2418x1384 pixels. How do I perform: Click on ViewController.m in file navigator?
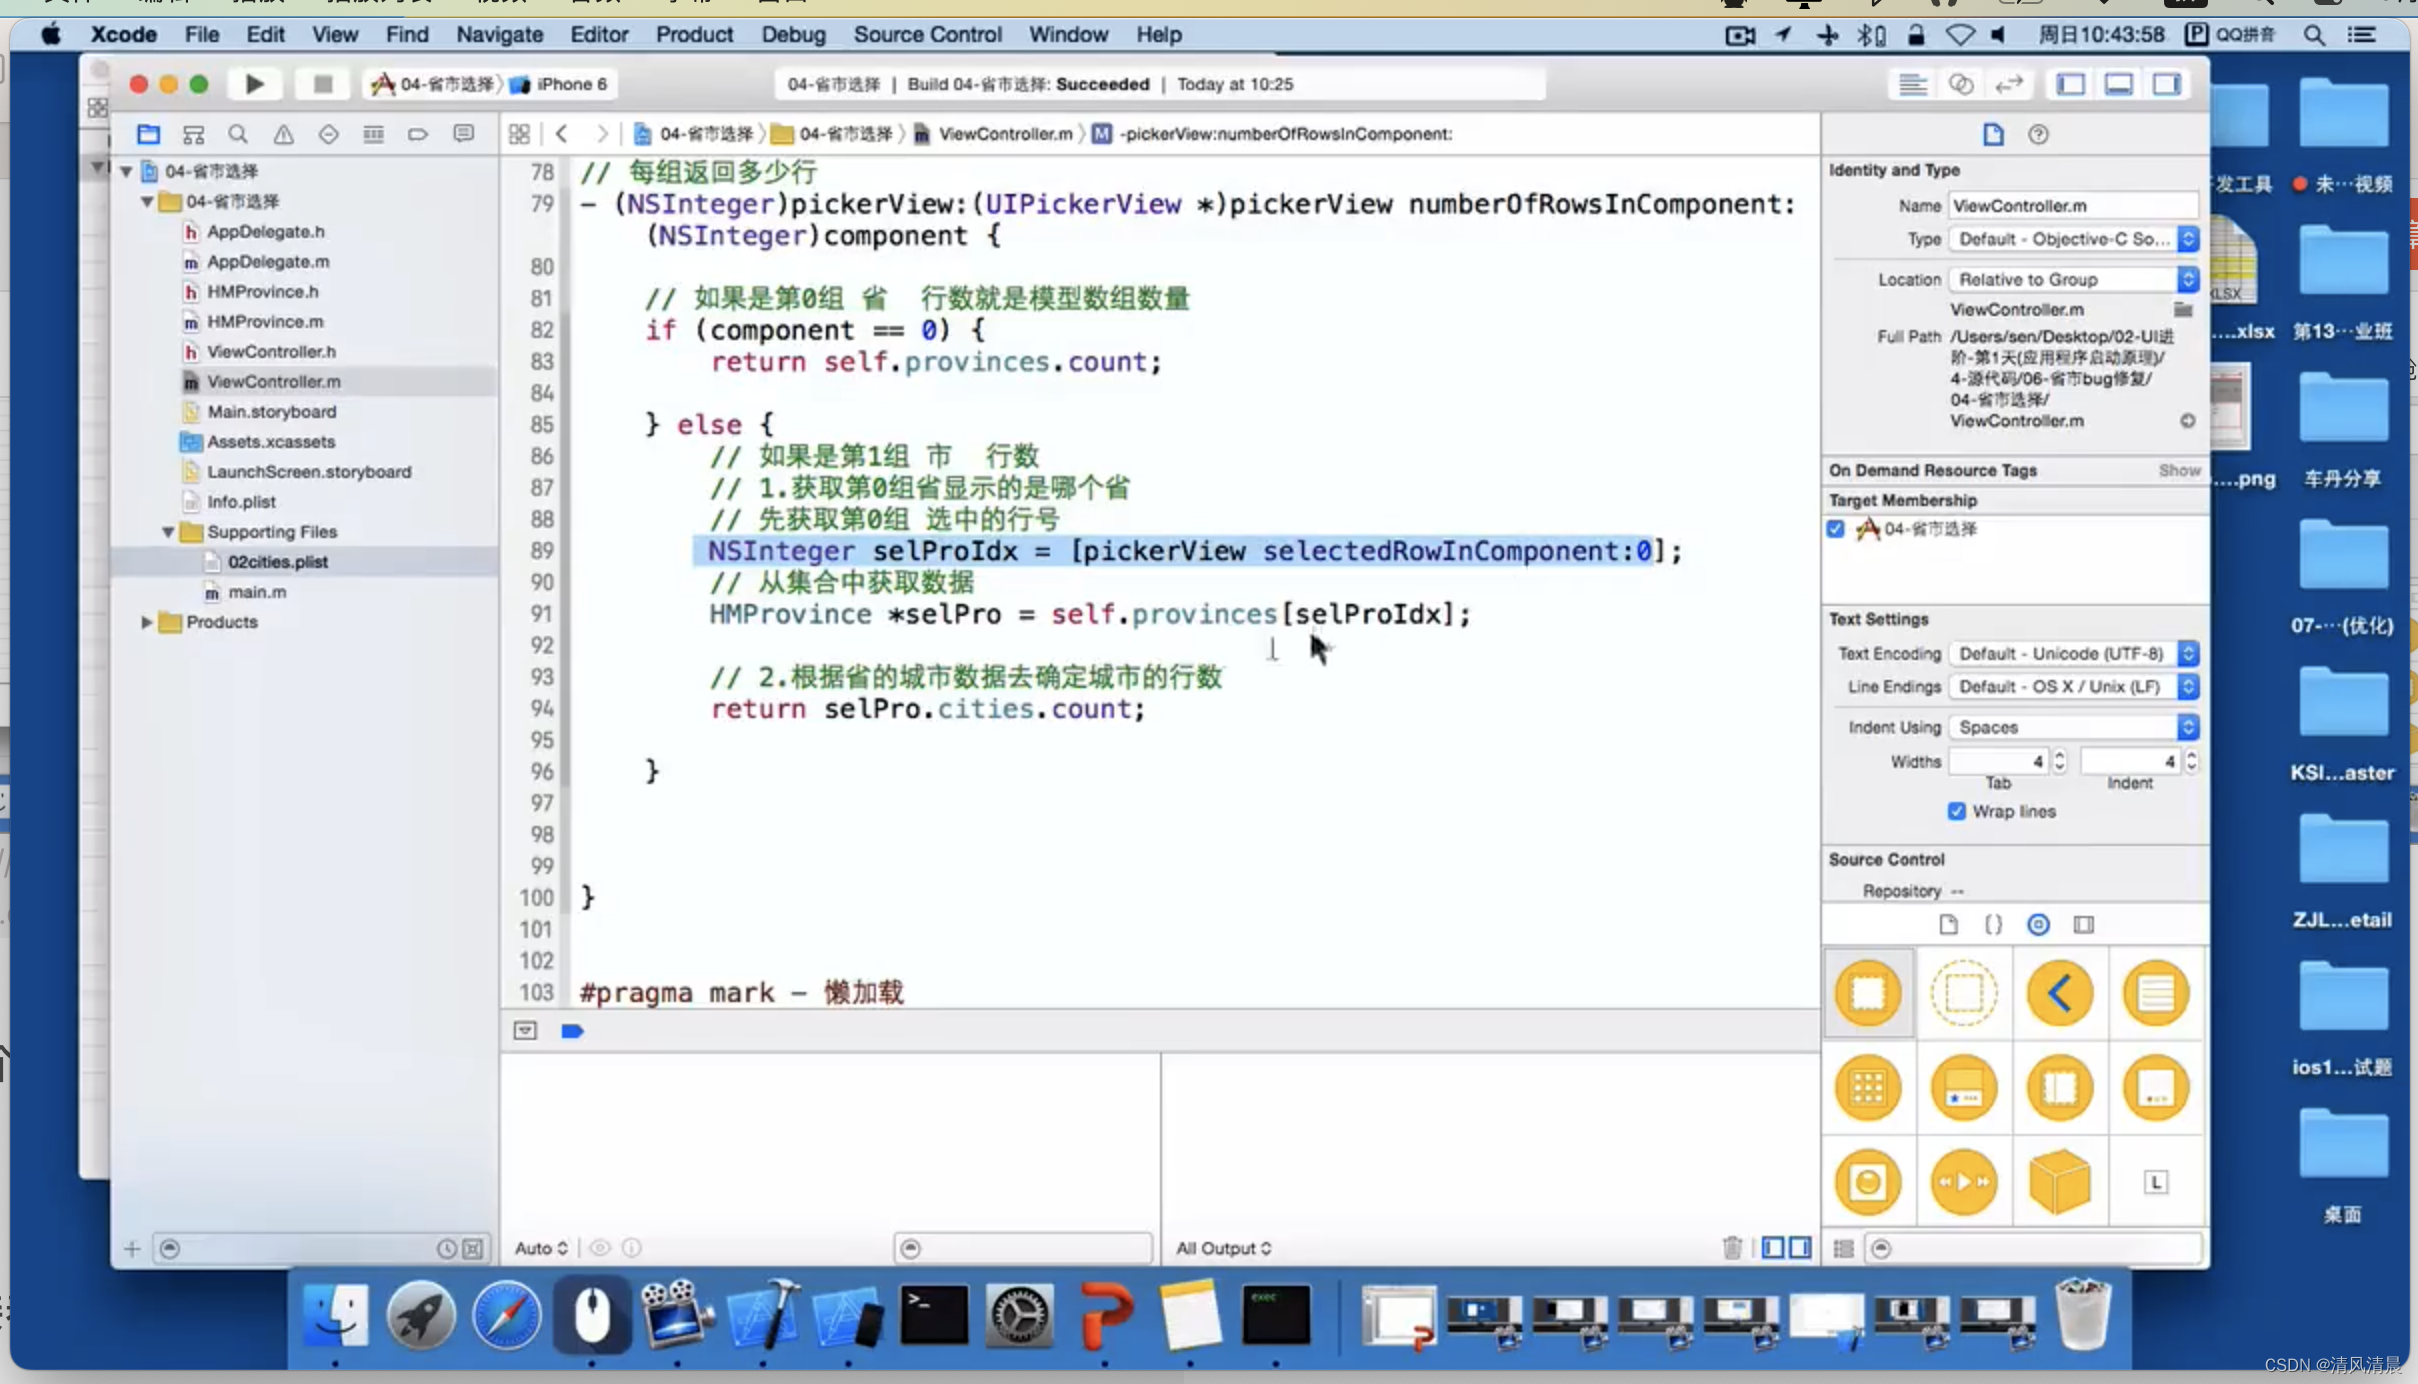tap(274, 380)
